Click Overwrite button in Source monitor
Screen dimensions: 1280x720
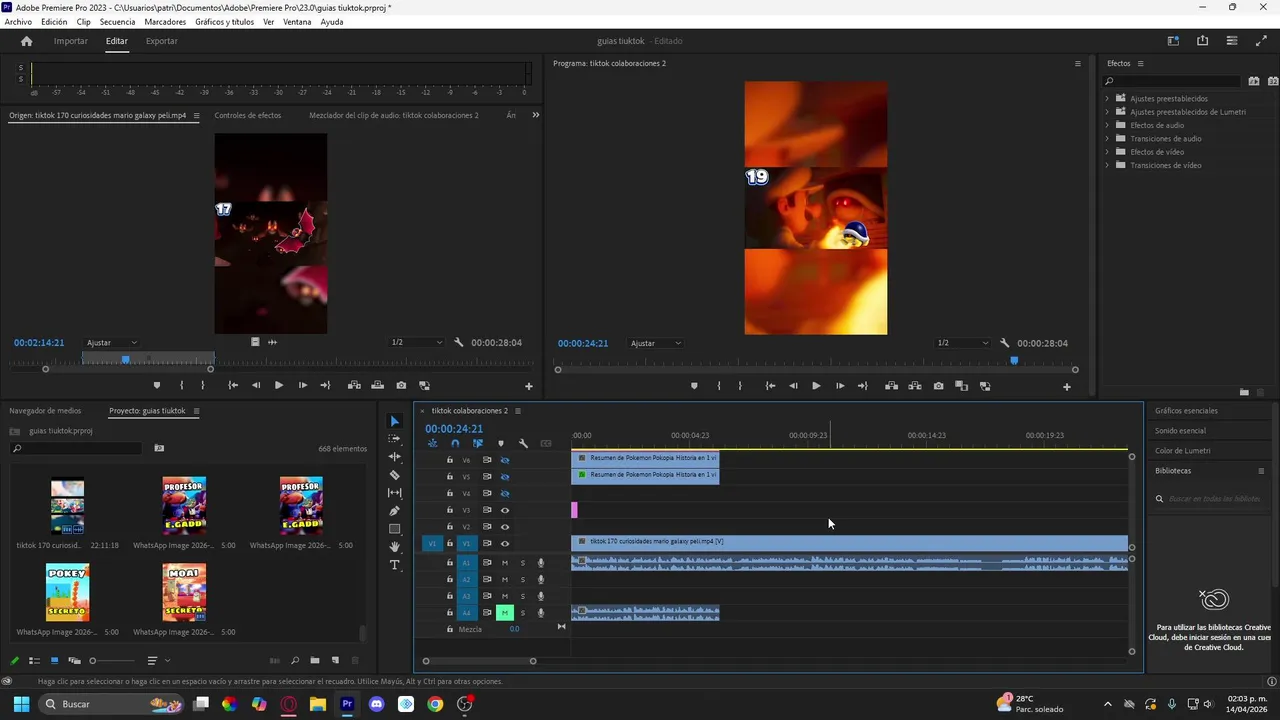coord(378,385)
